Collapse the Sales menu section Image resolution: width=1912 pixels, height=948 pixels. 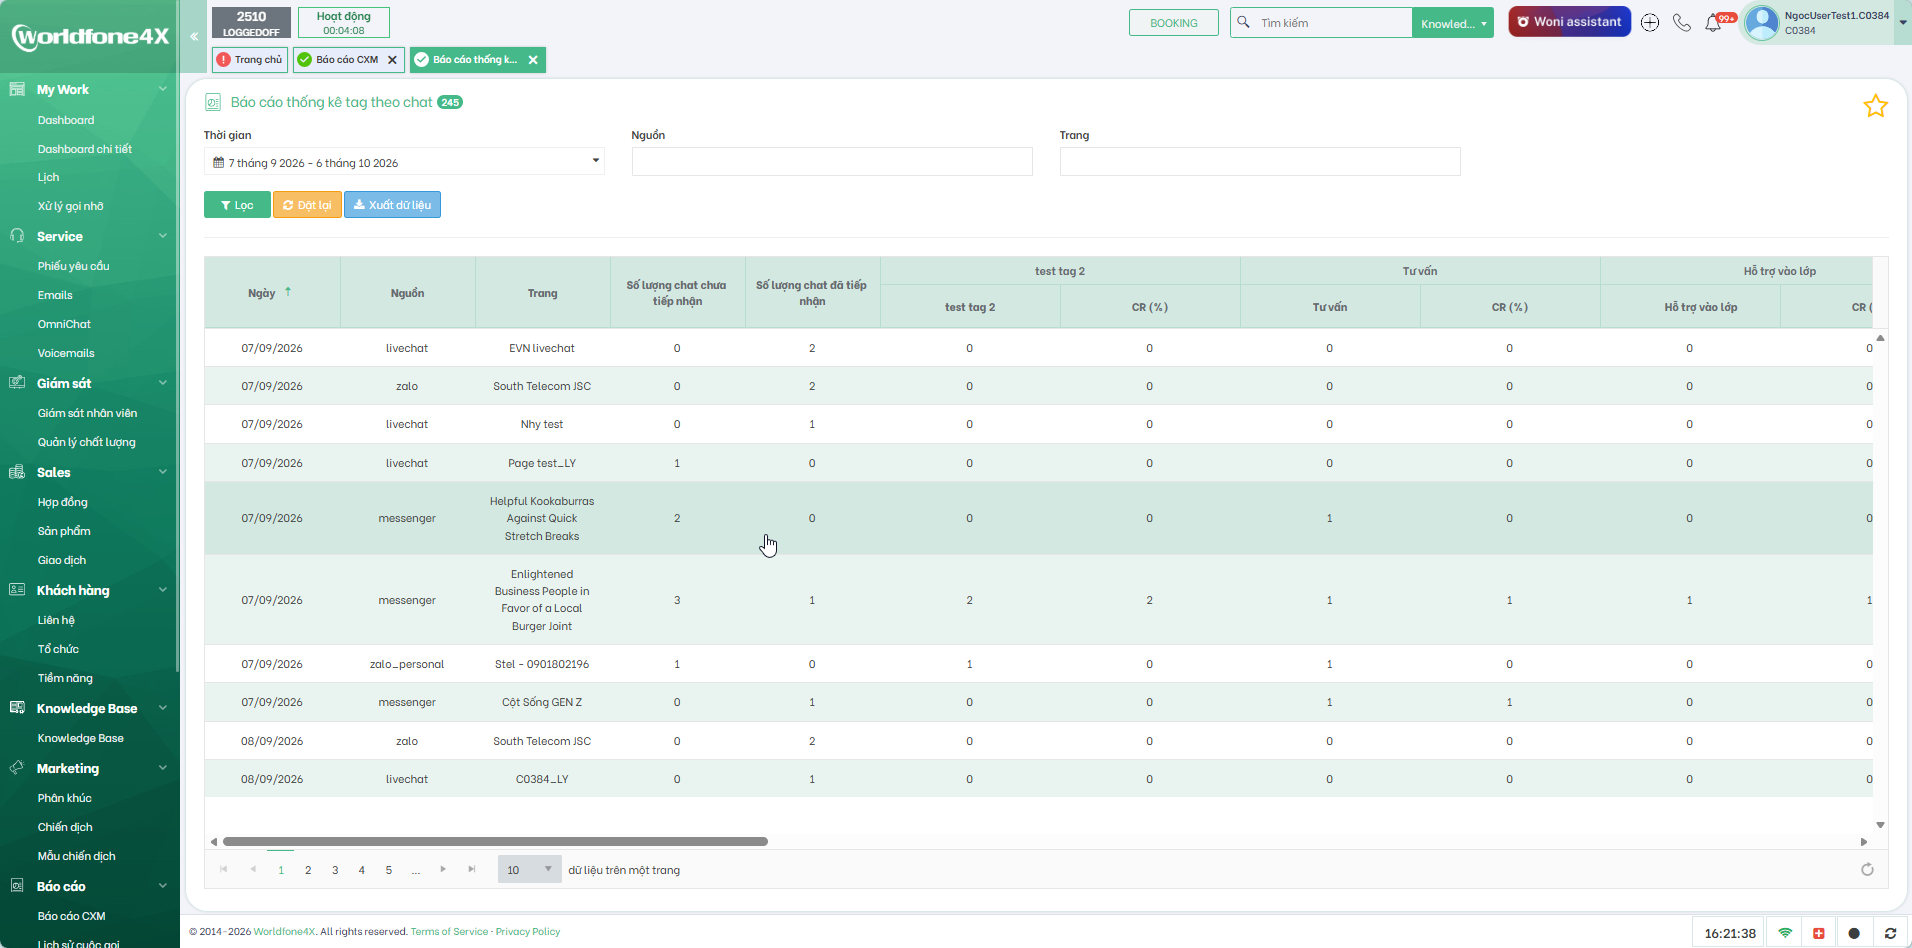pyautogui.click(x=162, y=472)
